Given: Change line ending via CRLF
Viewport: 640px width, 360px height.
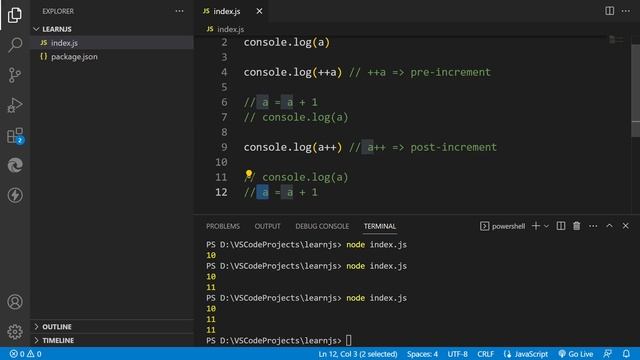Looking at the screenshot, I should click(x=485, y=354).
